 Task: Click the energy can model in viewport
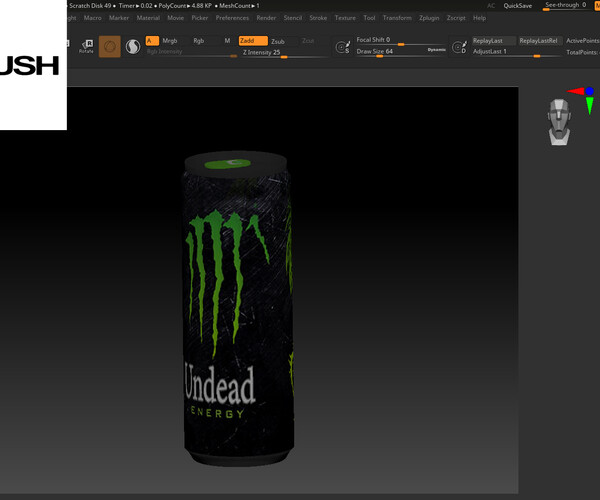[x=237, y=308]
